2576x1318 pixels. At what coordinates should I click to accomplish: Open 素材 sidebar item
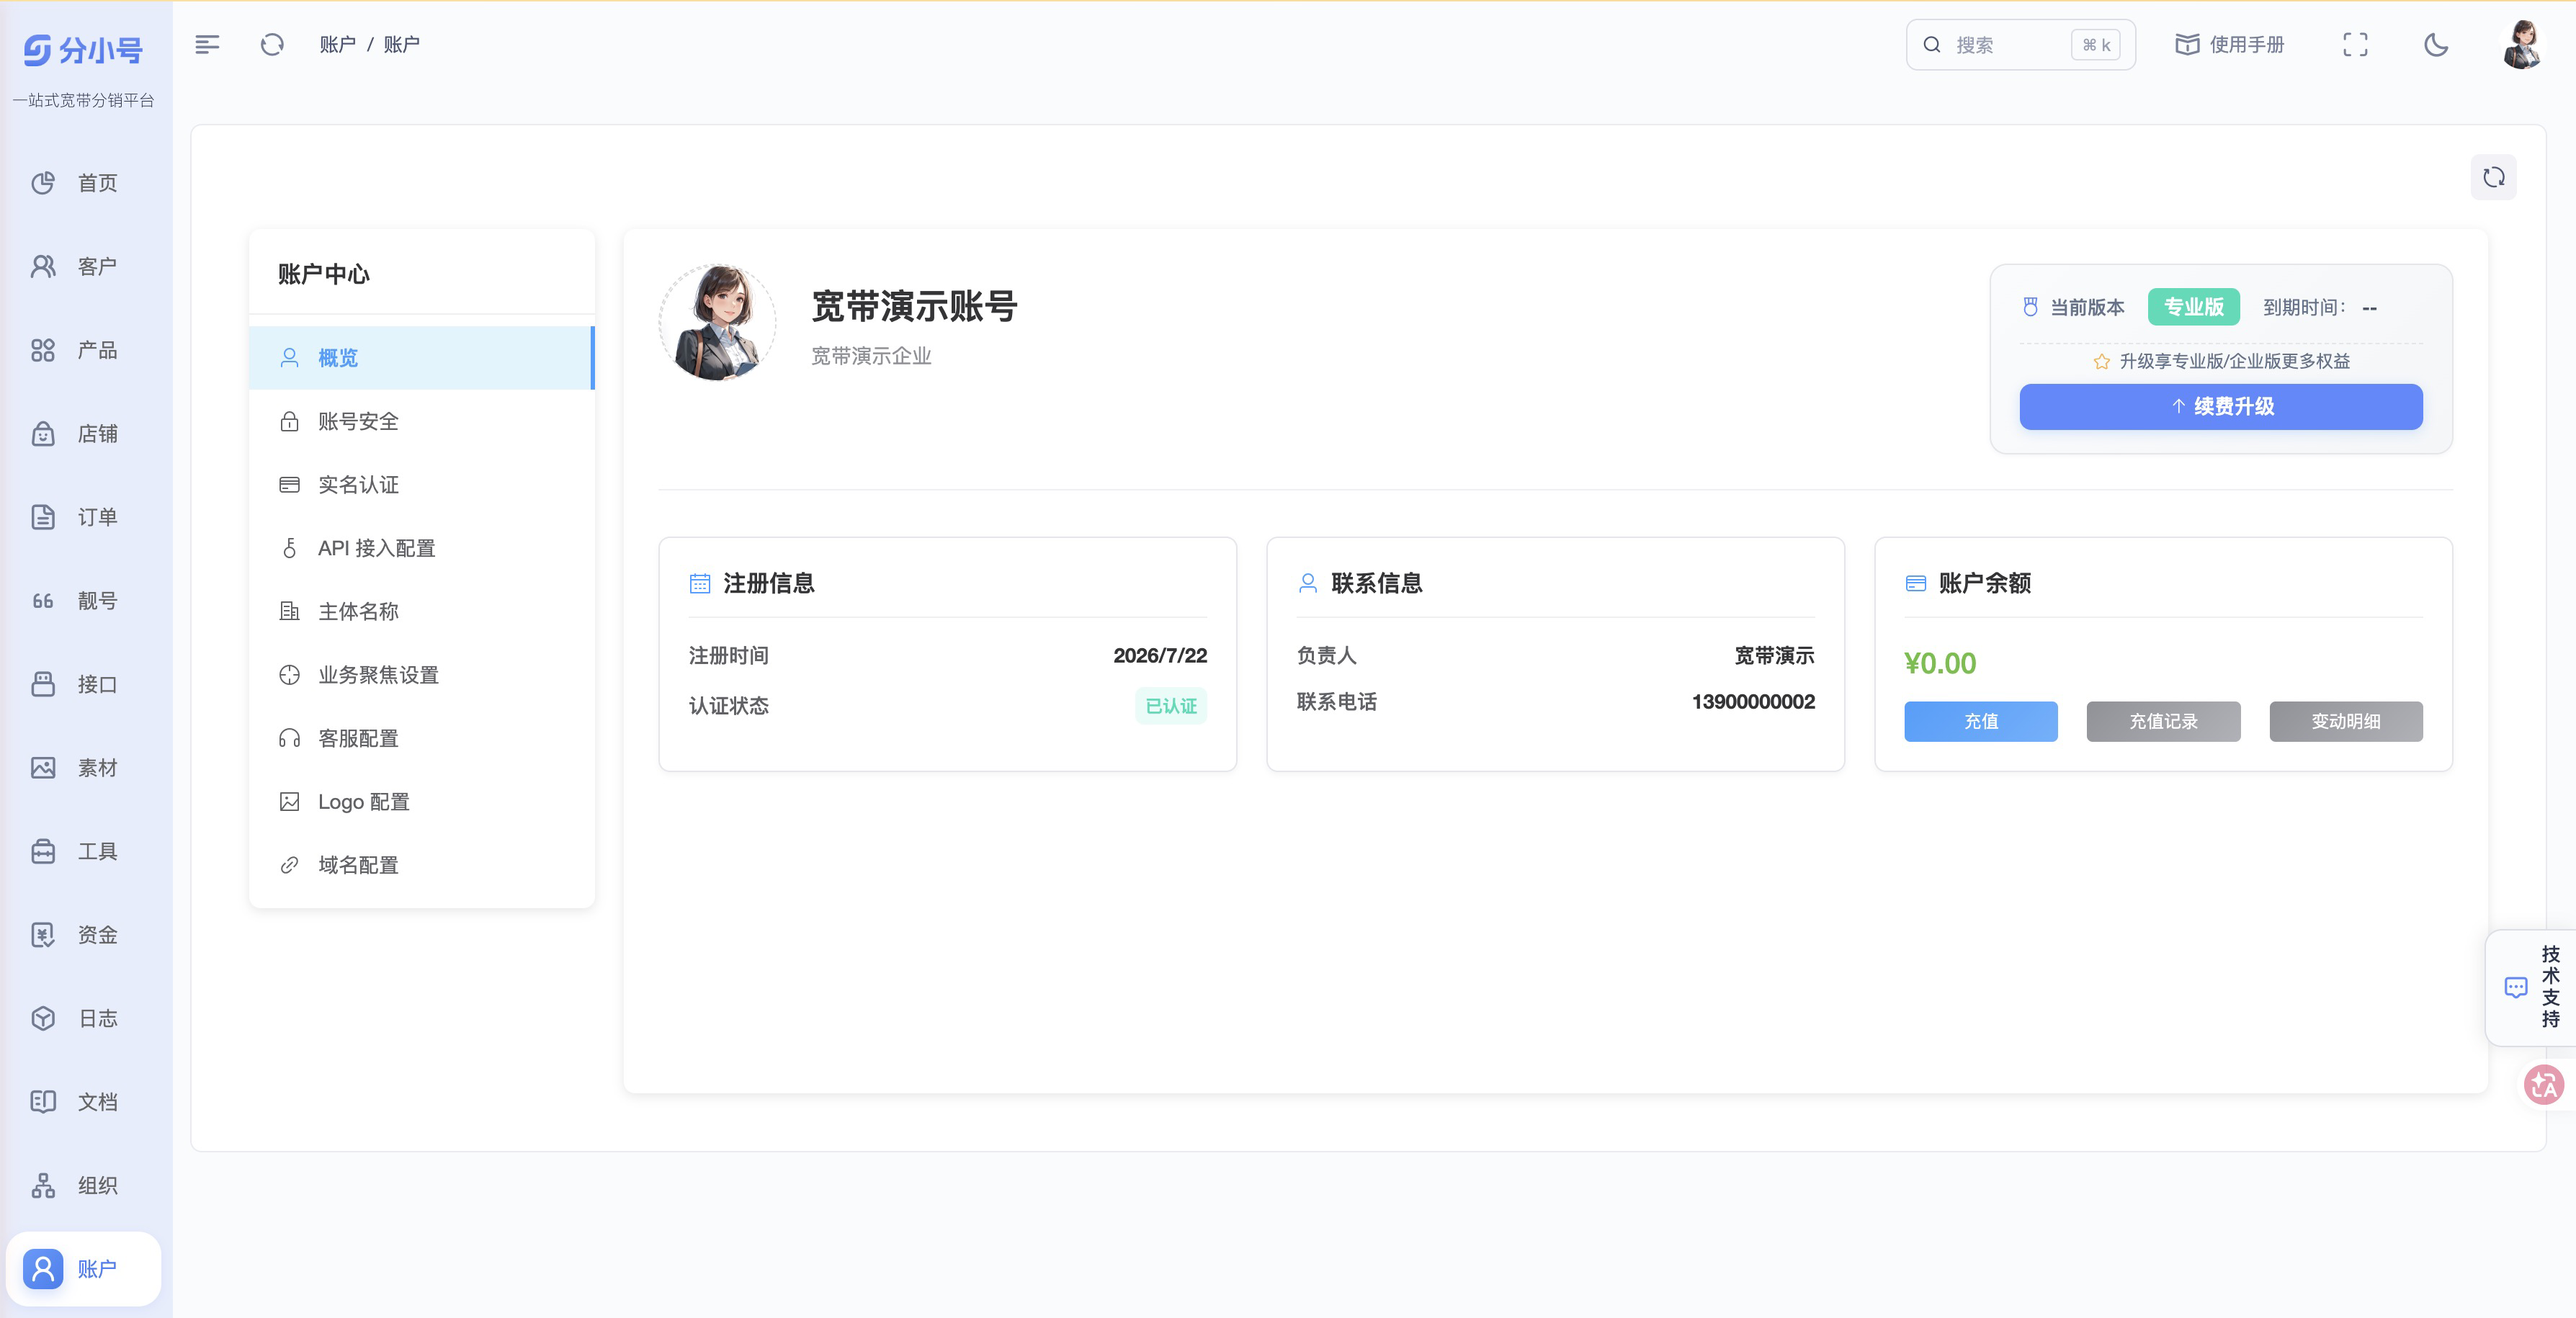coord(86,767)
